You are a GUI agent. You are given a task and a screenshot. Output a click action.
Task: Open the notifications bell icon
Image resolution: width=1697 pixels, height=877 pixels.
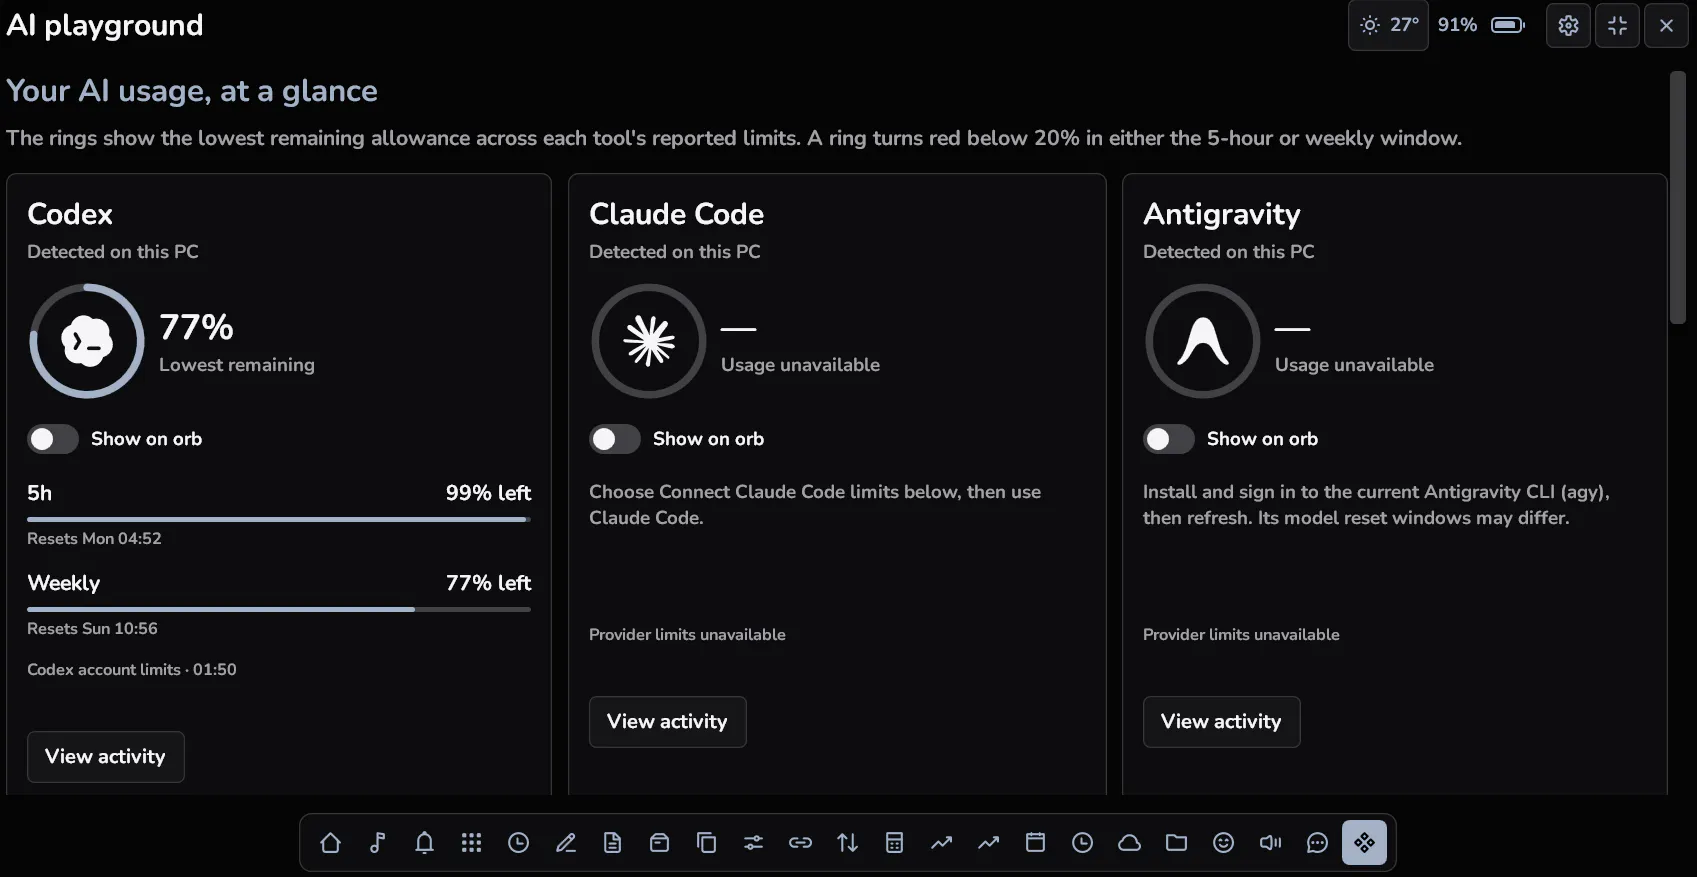coord(424,843)
